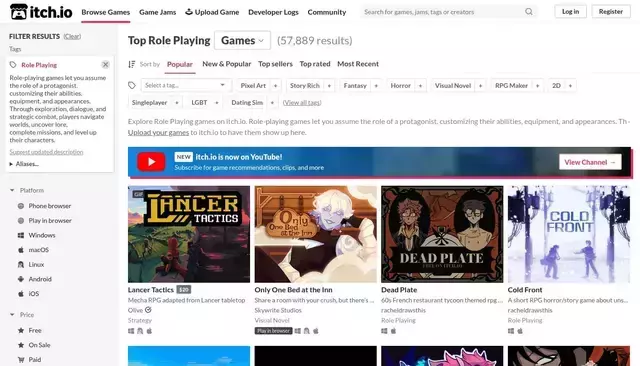Filter by Paid price
This screenshot has height=366, width=640.
click(29, 359)
